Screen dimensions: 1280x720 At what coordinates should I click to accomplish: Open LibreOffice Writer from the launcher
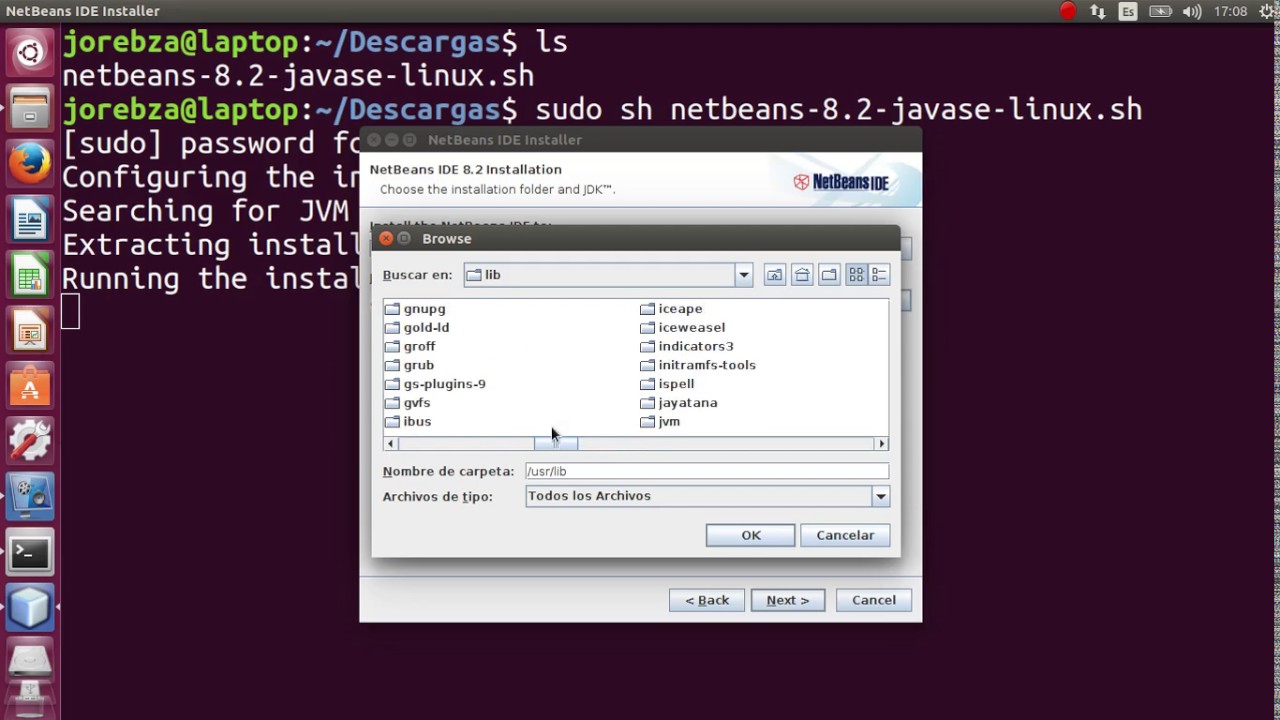click(30, 219)
